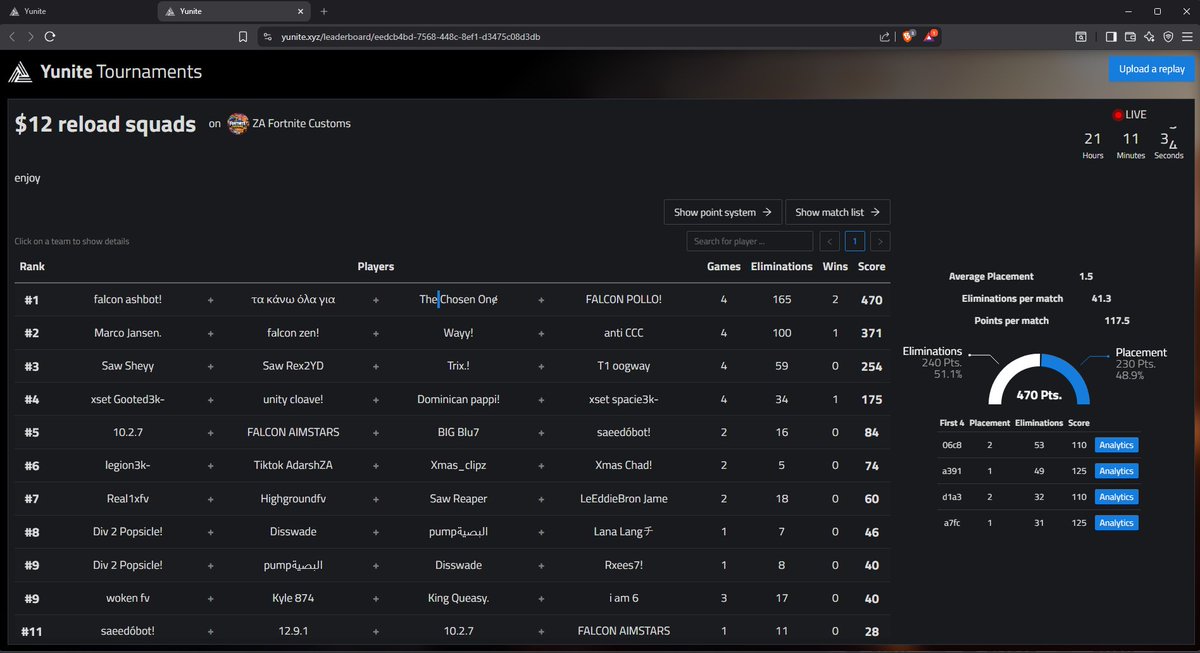Open Analytics for match d1a3
This screenshot has height=653, width=1200.
(1116, 497)
